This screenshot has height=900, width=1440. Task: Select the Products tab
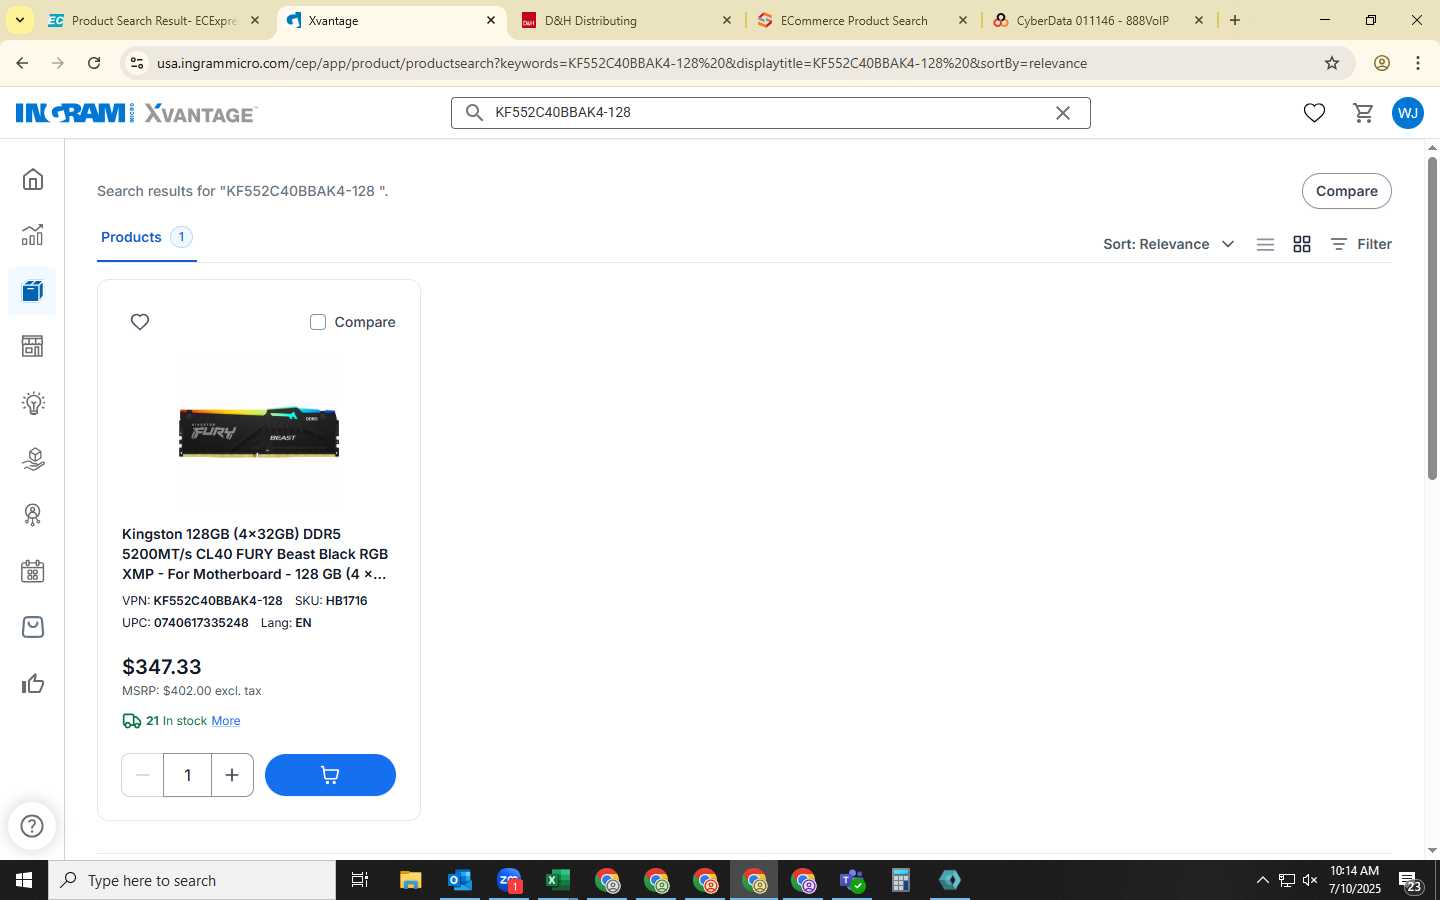click(146, 237)
